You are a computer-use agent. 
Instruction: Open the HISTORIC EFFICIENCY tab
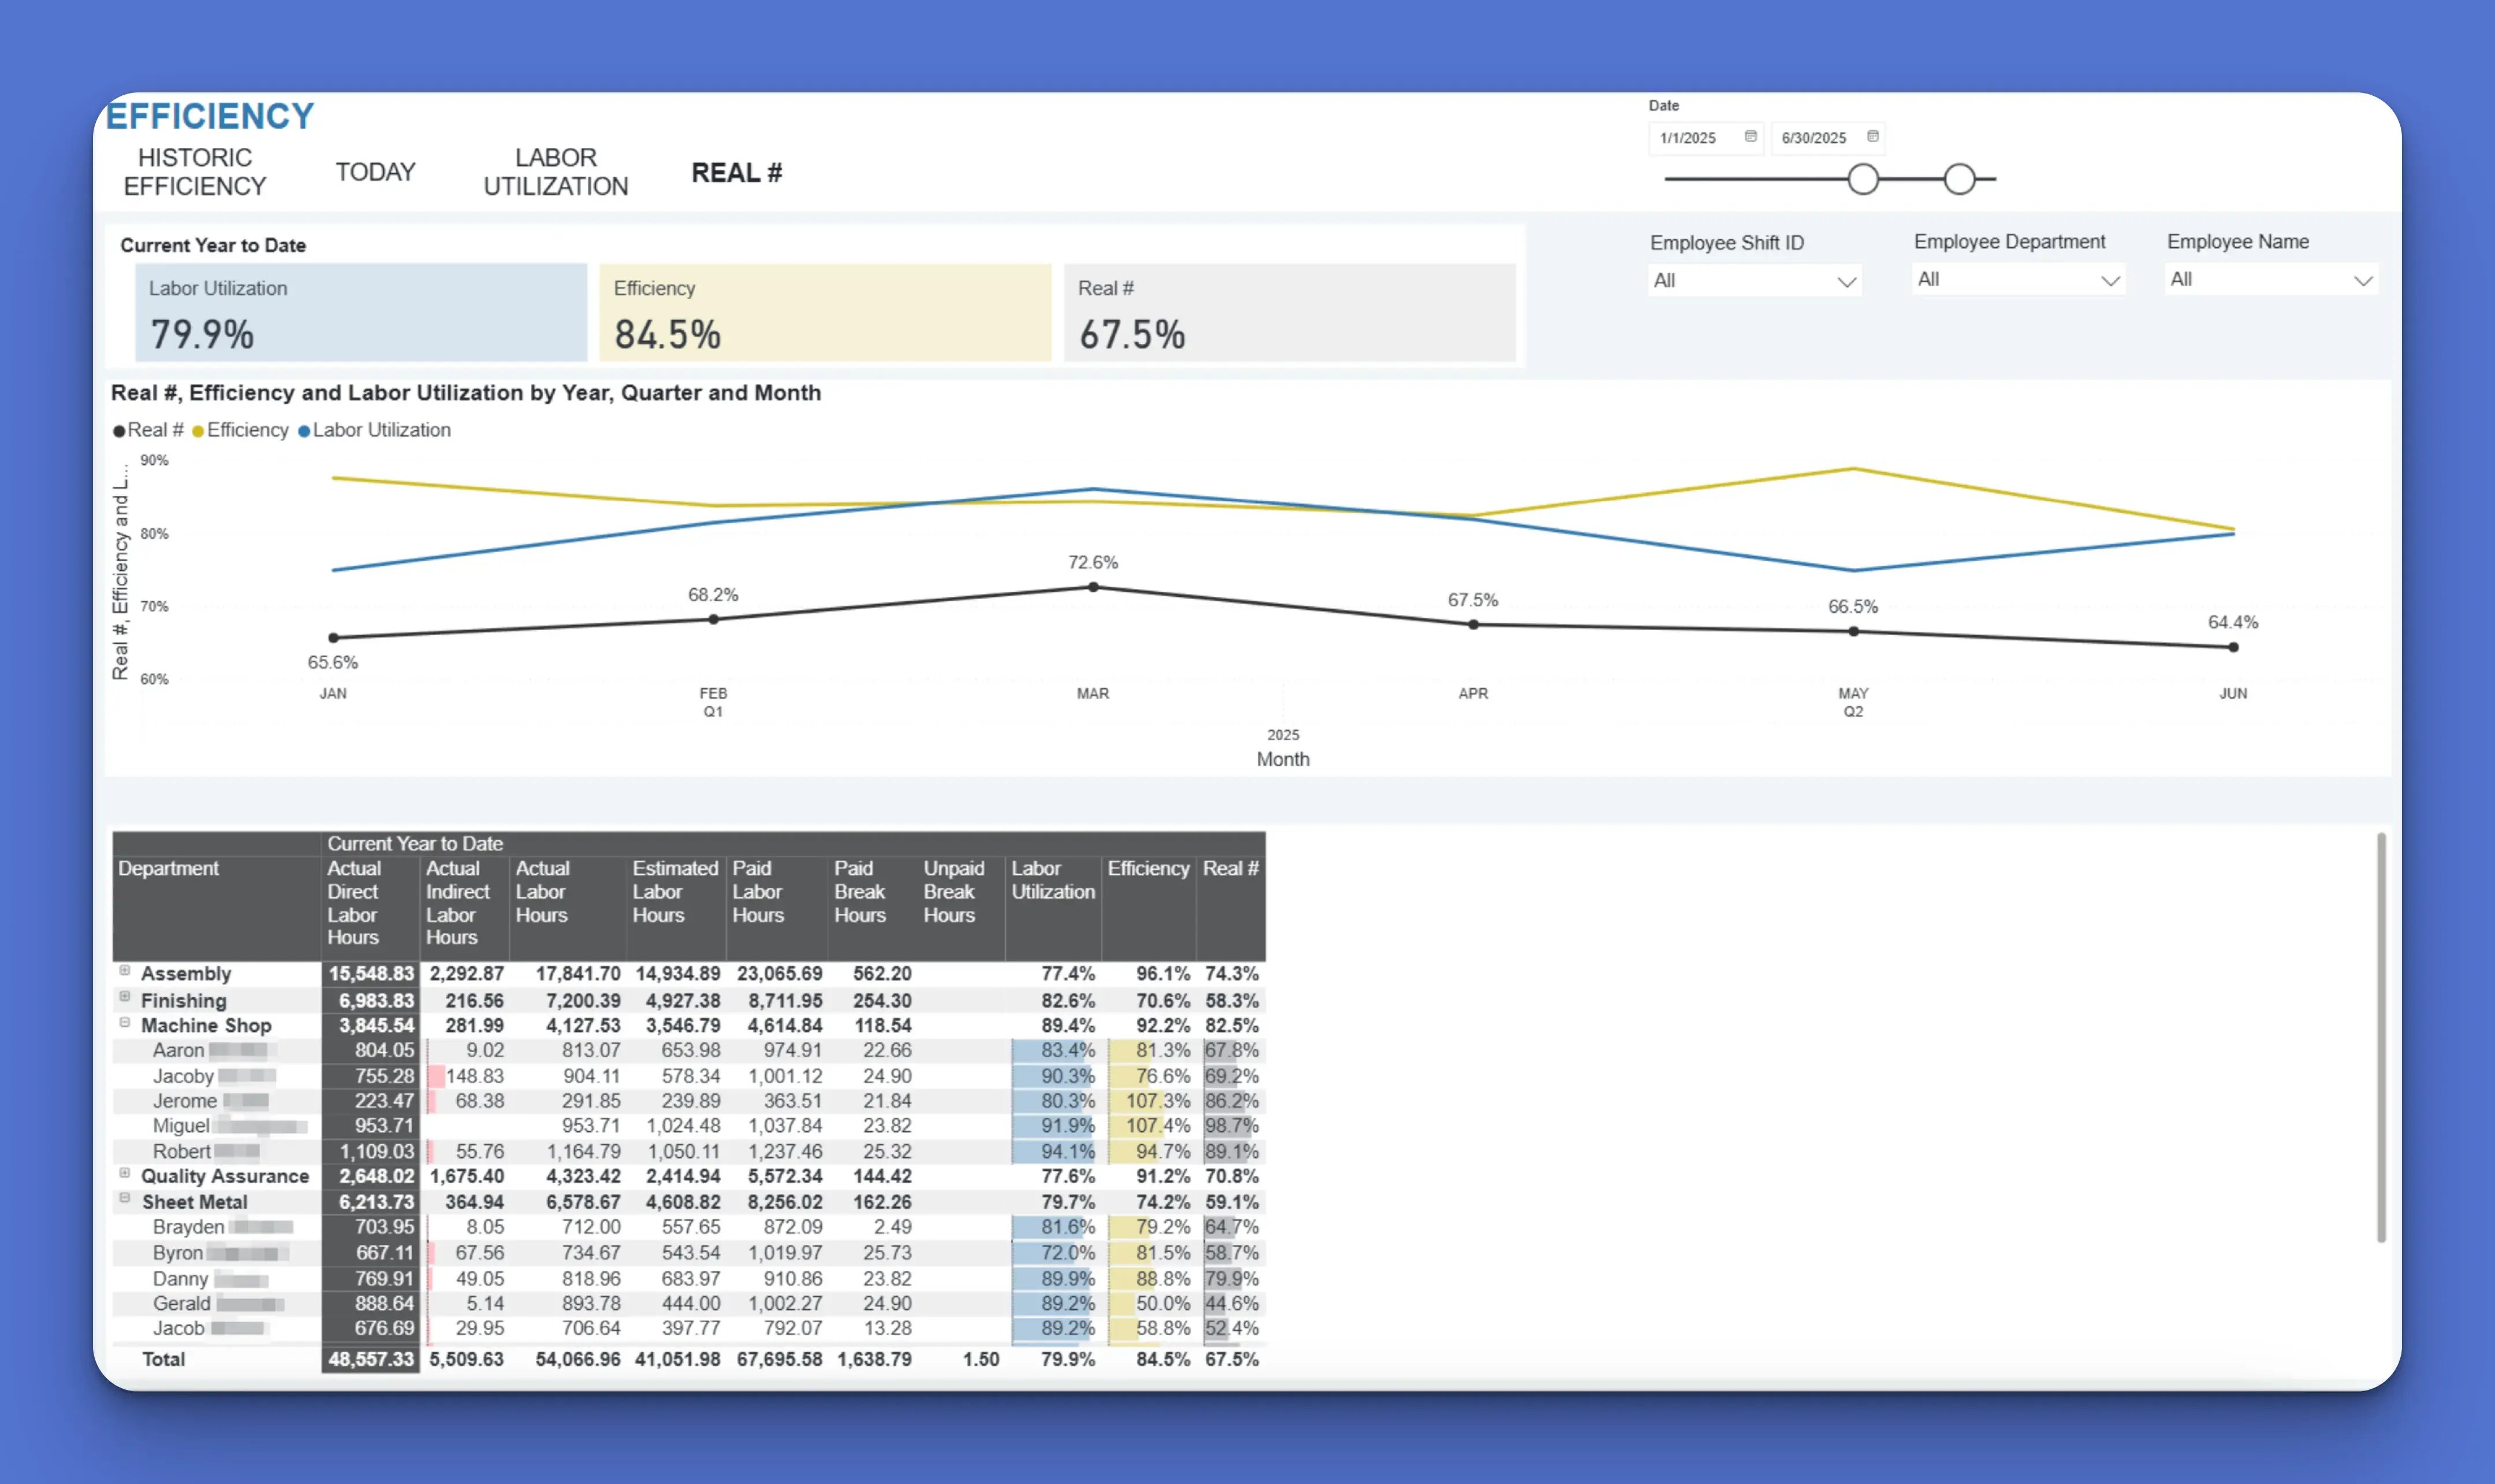coord(195,171)
